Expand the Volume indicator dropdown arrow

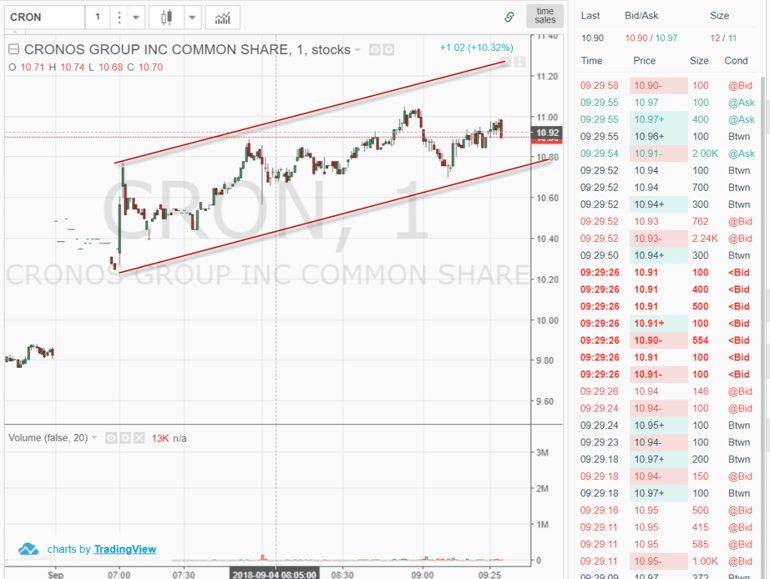95,438
